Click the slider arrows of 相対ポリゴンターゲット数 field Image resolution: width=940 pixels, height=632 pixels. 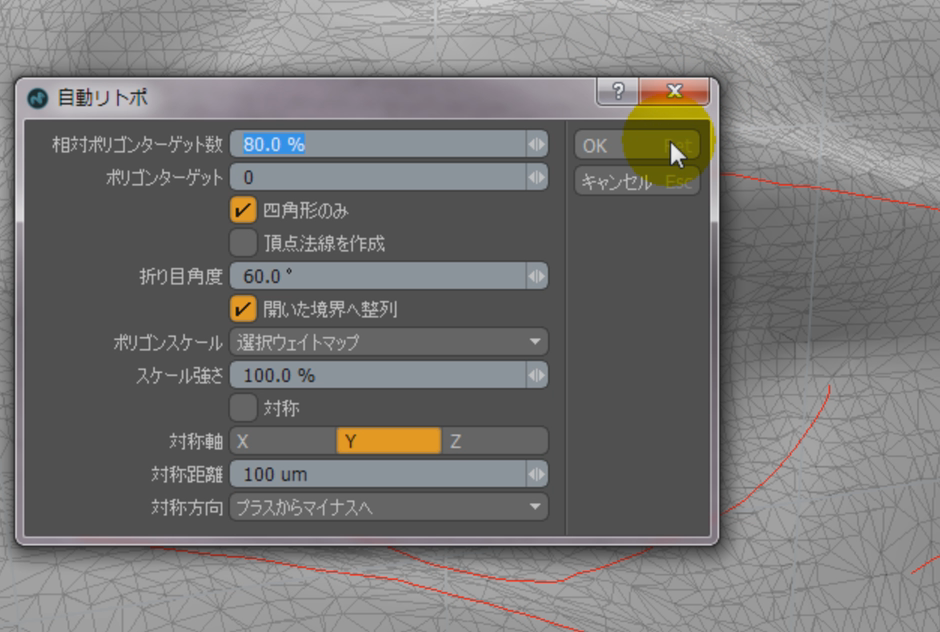537,144
